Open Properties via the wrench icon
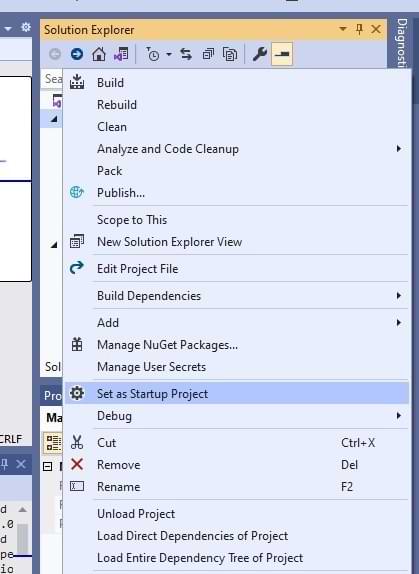This screenshot has width=419, height=574. click(x=260, y=54)
